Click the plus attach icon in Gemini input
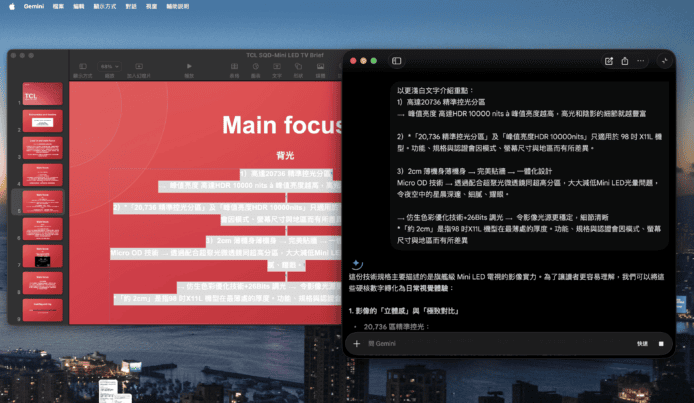 tap(357, 343)
